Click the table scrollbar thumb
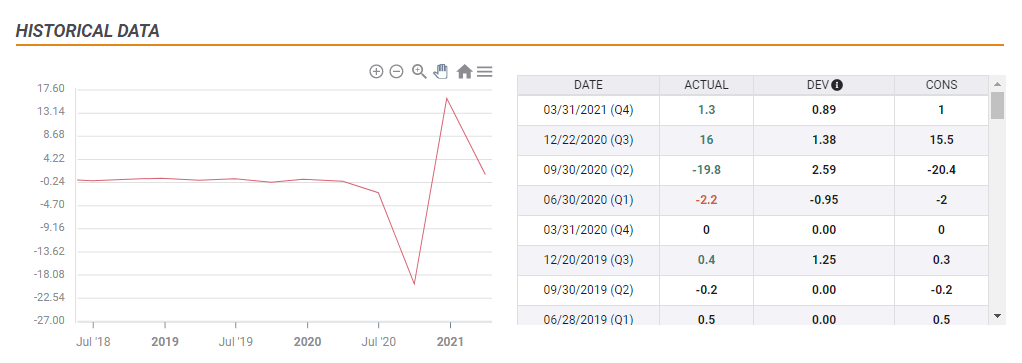 click(997, 106)
